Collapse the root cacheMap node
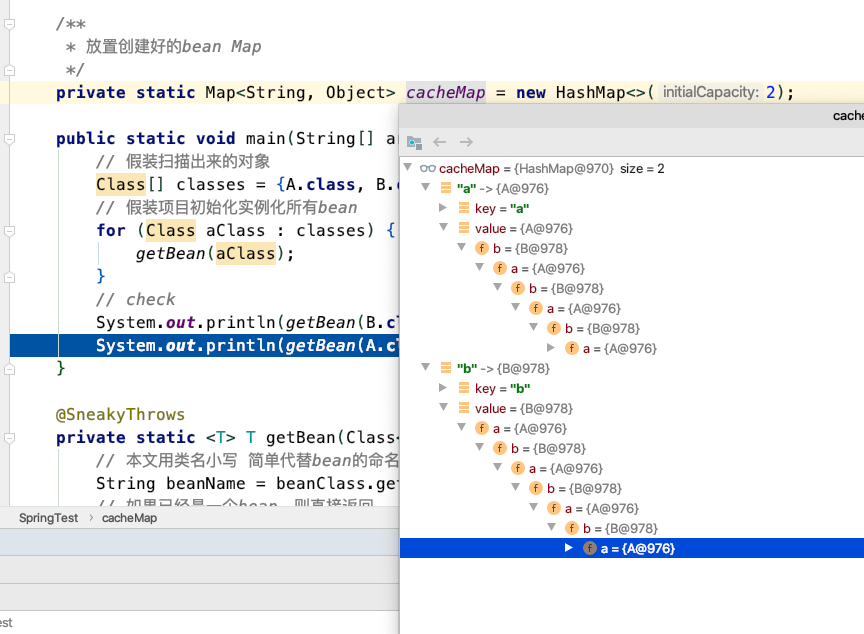 point(408,169)
